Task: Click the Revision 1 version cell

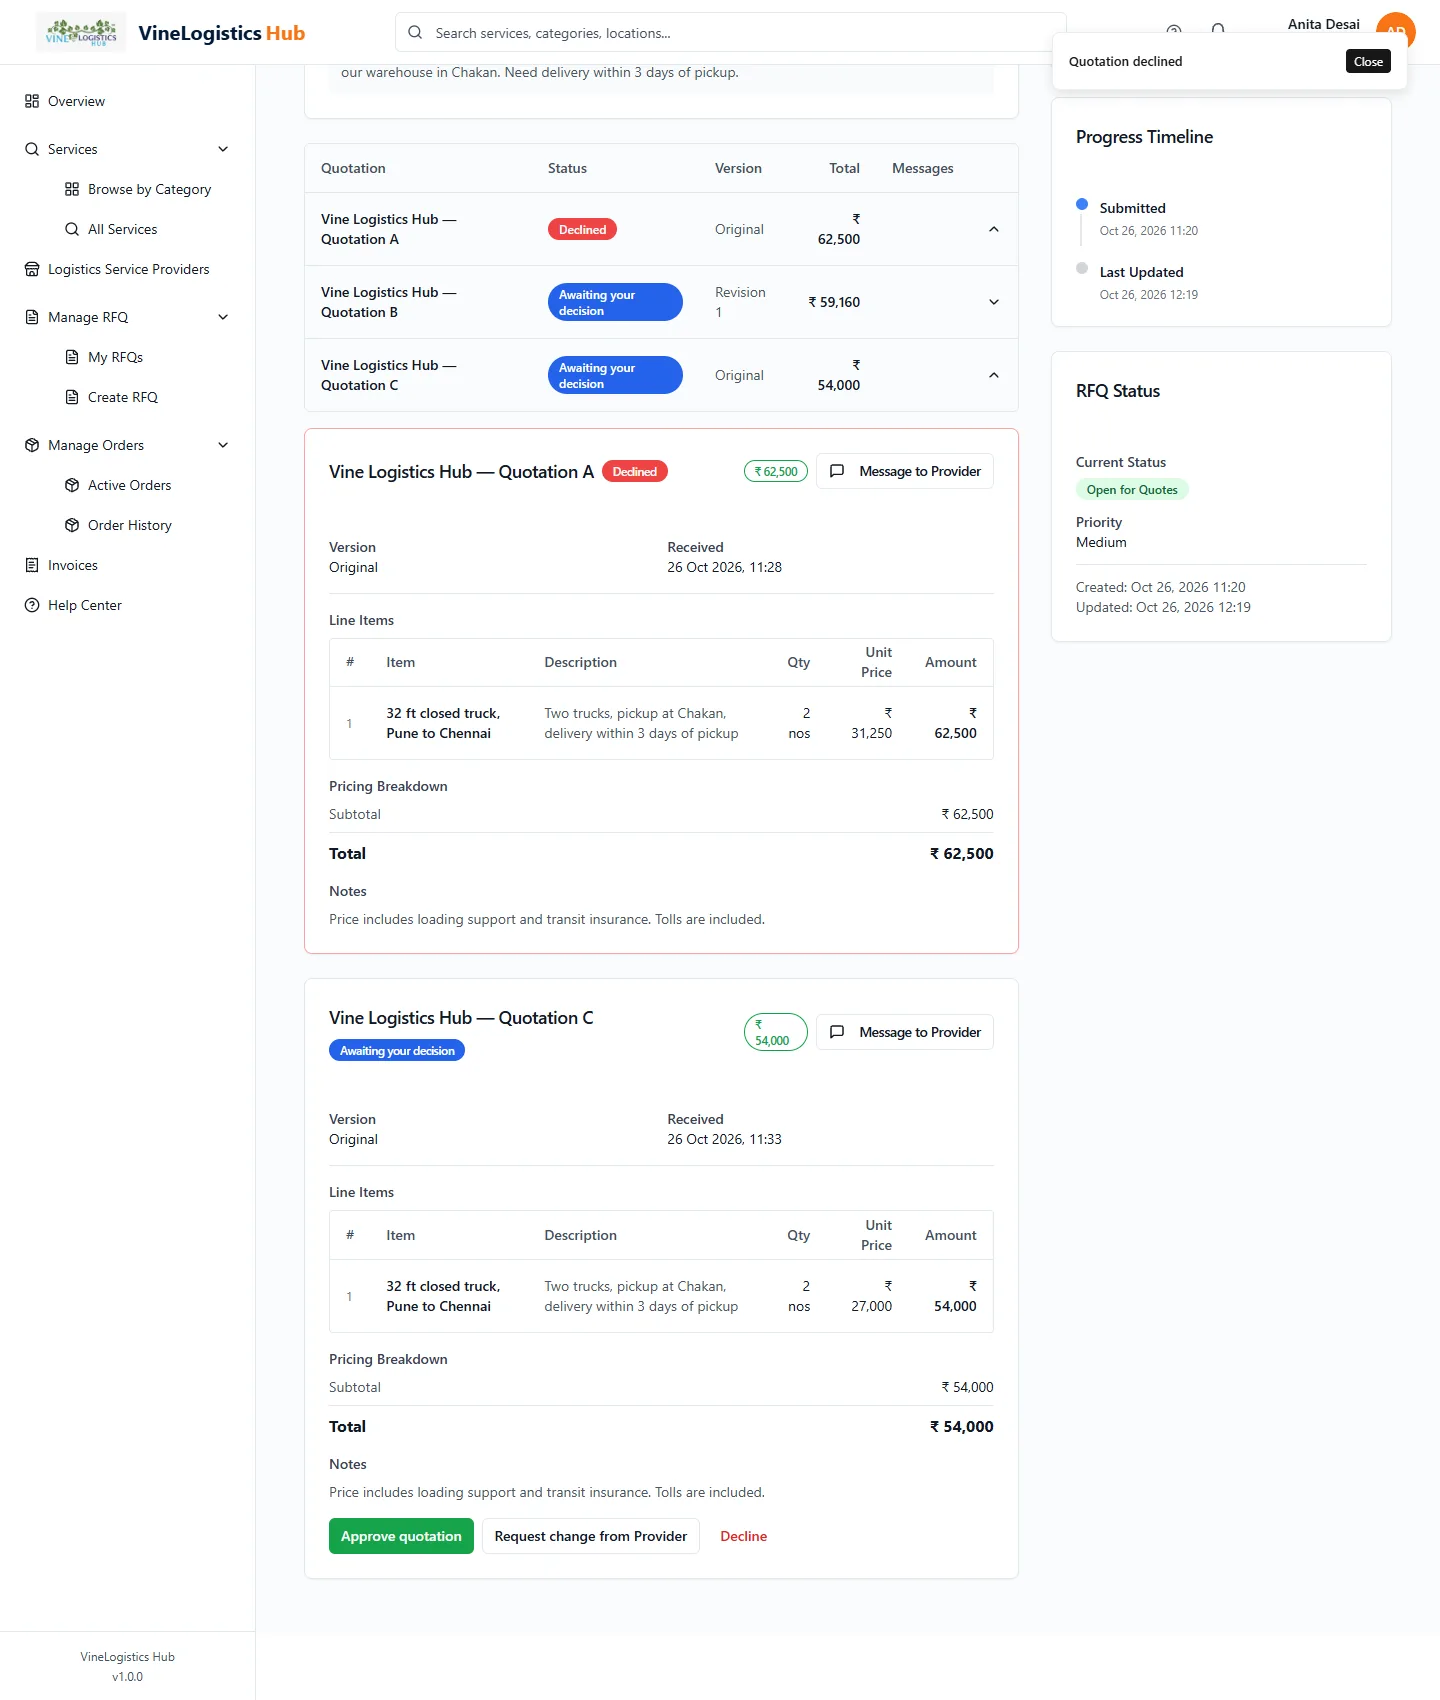Action: pos(740,302)
